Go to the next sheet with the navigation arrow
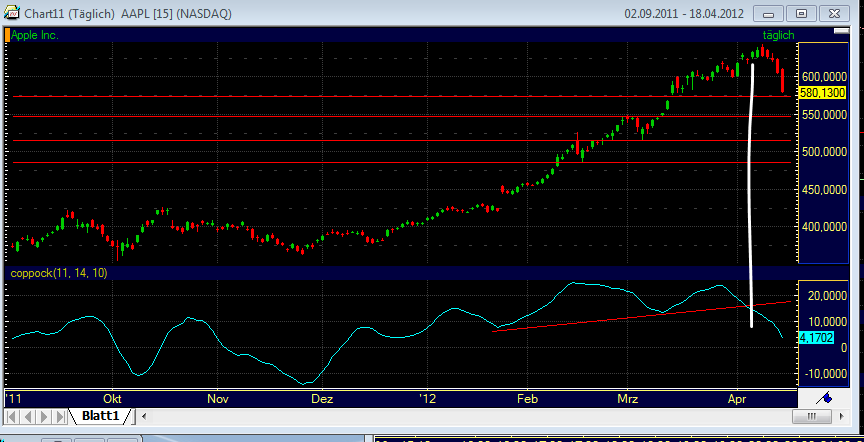Screen dimensions: 864x442 click(x=45, y=416)
